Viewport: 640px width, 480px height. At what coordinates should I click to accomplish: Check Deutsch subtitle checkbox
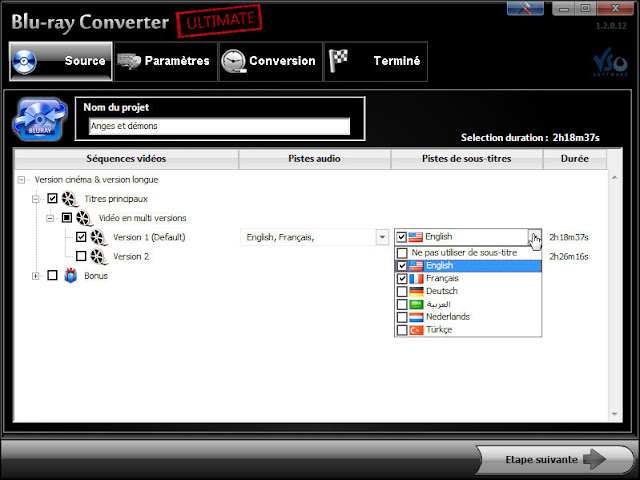click(x=402, y=291)
